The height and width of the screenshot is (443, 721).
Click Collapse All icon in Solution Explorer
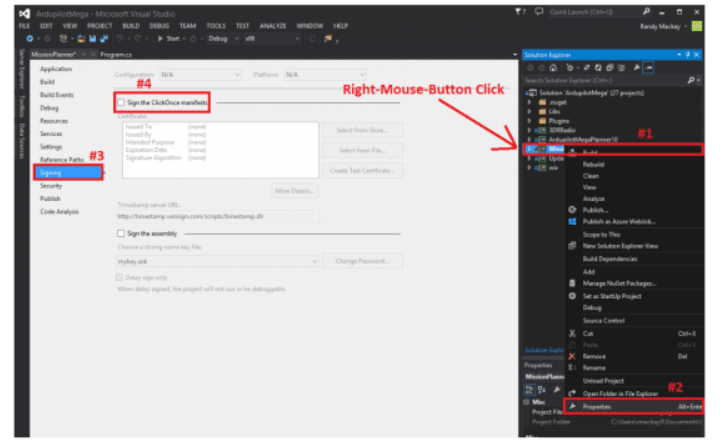(610, 68)
